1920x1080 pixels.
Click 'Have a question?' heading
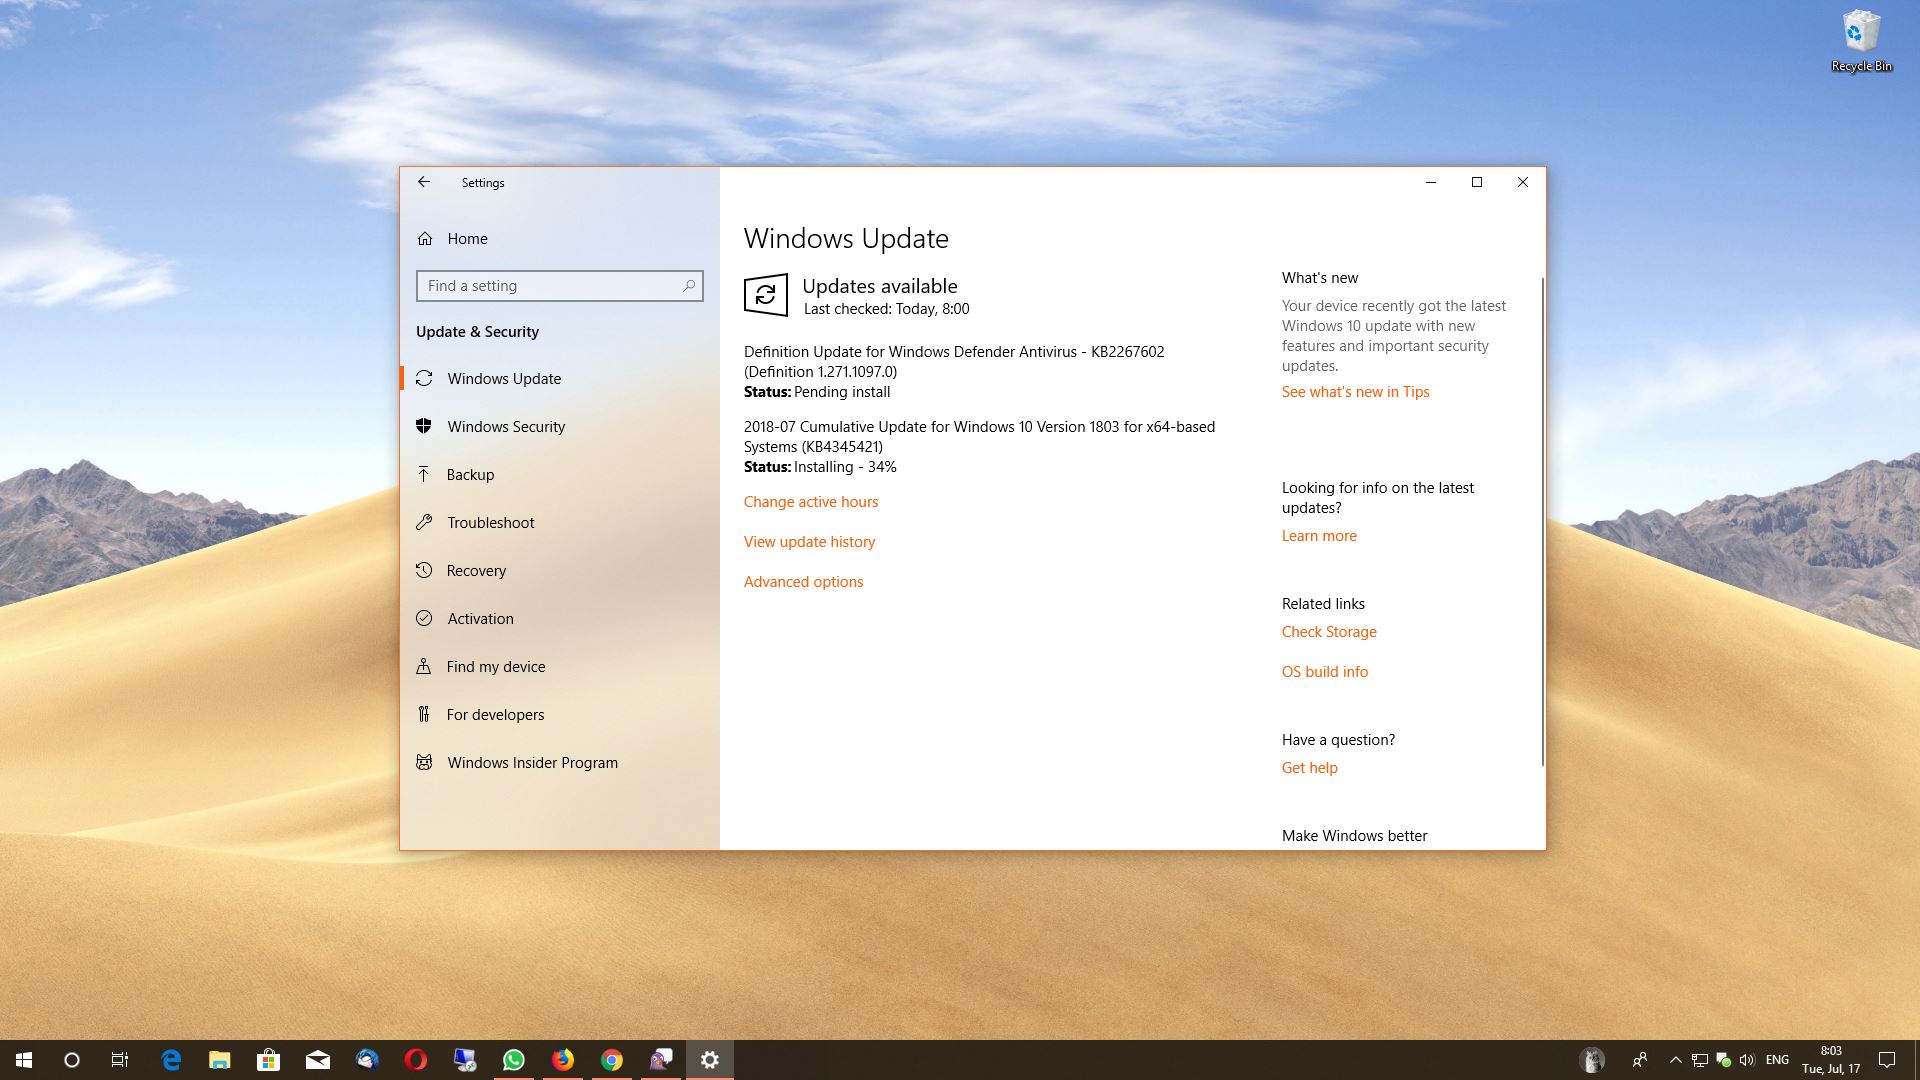[1338, 740]
